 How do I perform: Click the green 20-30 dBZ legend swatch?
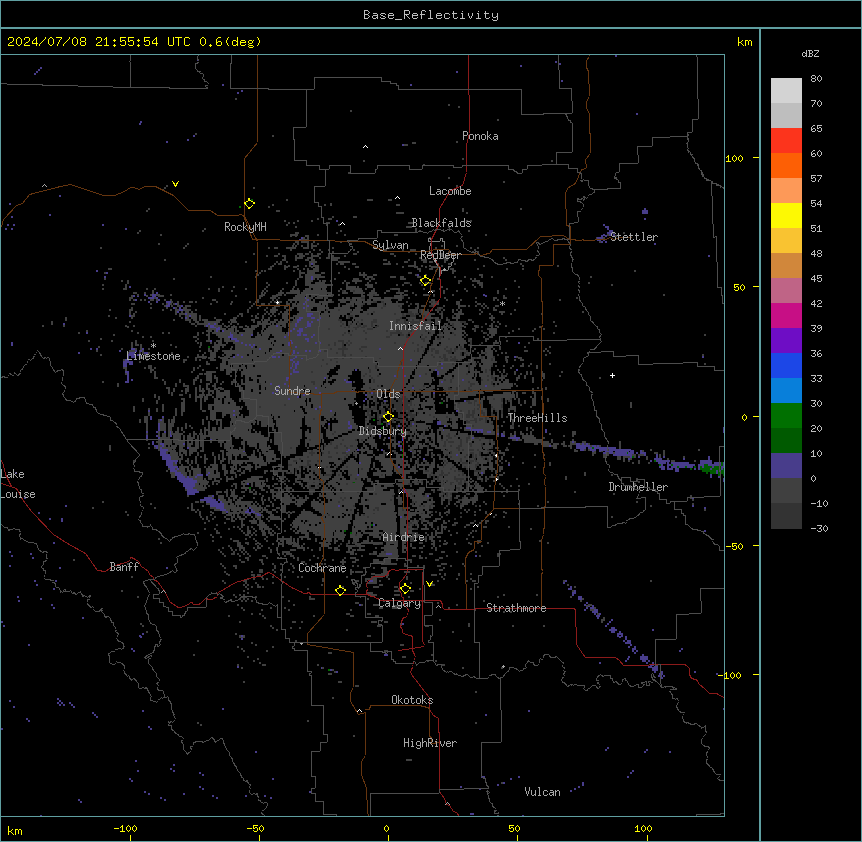(786, 416)
